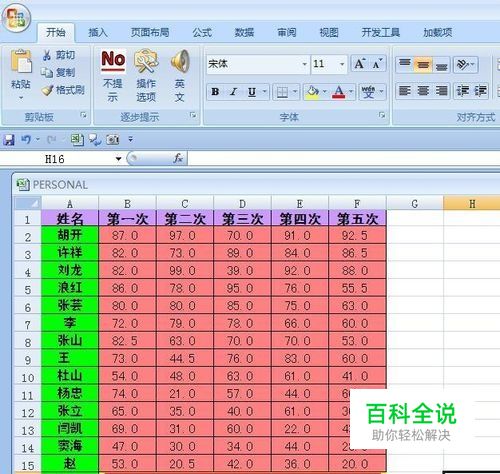The width and height of the screenshot is (500, 474).
Task: Open the insert function fx button
Action: 178,158
